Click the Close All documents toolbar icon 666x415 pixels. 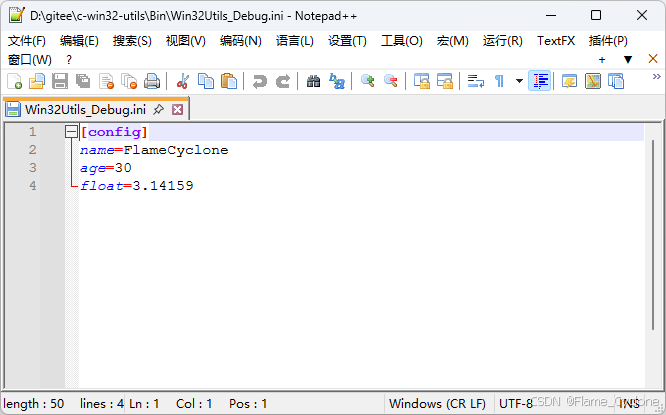coord(129,81)
